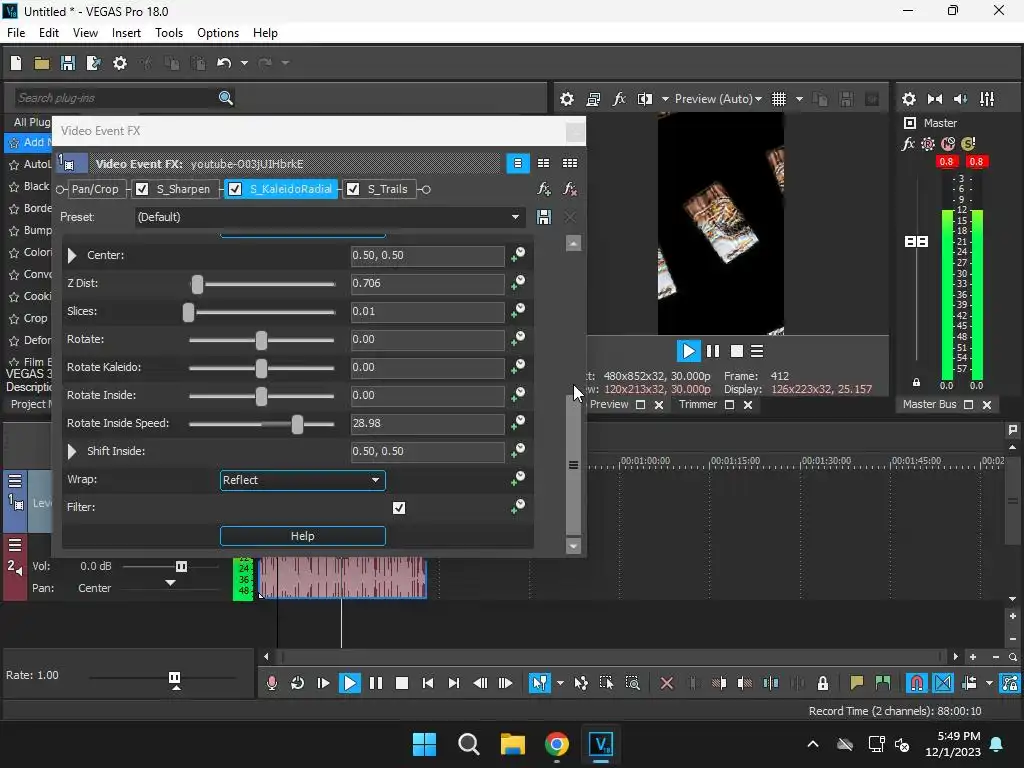Stop playback in the transport bar
The height and width of the screenshot is (768, 1024).
(402, 683)
